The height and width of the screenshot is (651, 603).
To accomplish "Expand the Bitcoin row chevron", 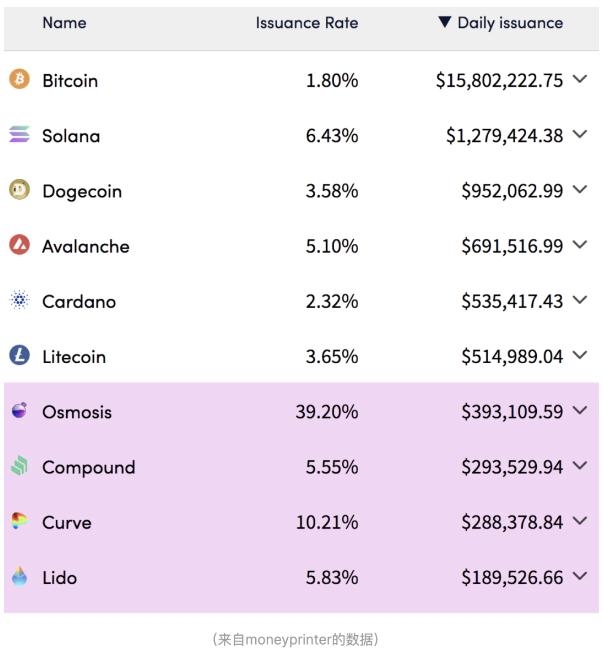I will (581, 81).
